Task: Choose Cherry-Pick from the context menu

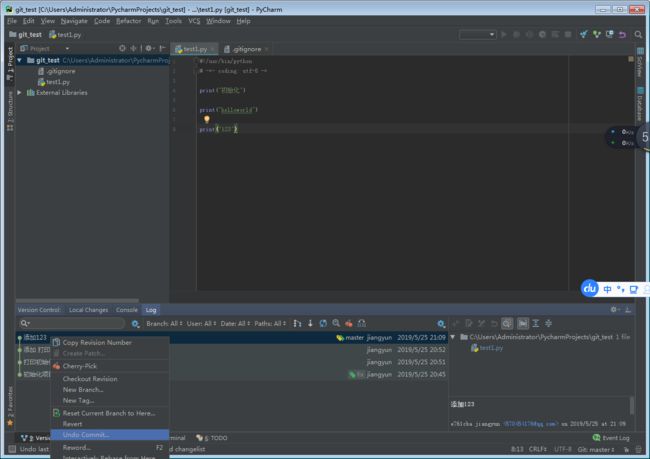Action: [x=110, y=366]
